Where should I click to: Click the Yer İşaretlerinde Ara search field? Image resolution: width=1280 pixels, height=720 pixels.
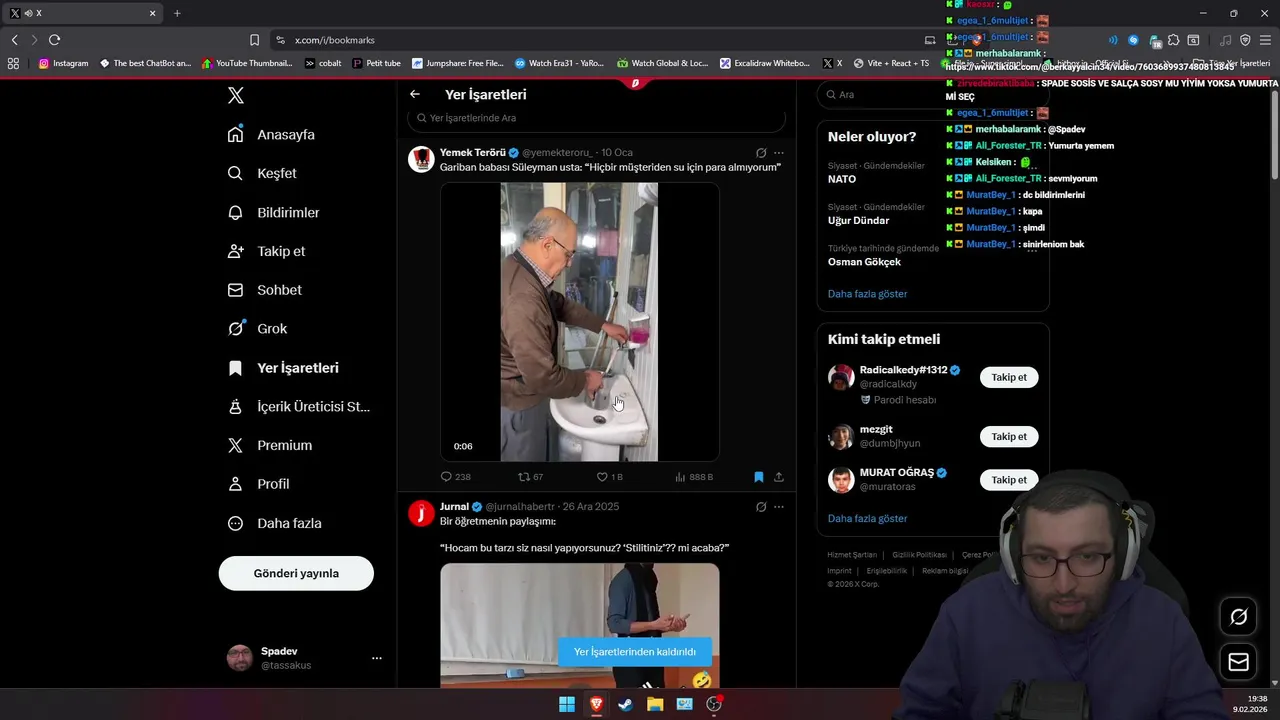point(596,118)
